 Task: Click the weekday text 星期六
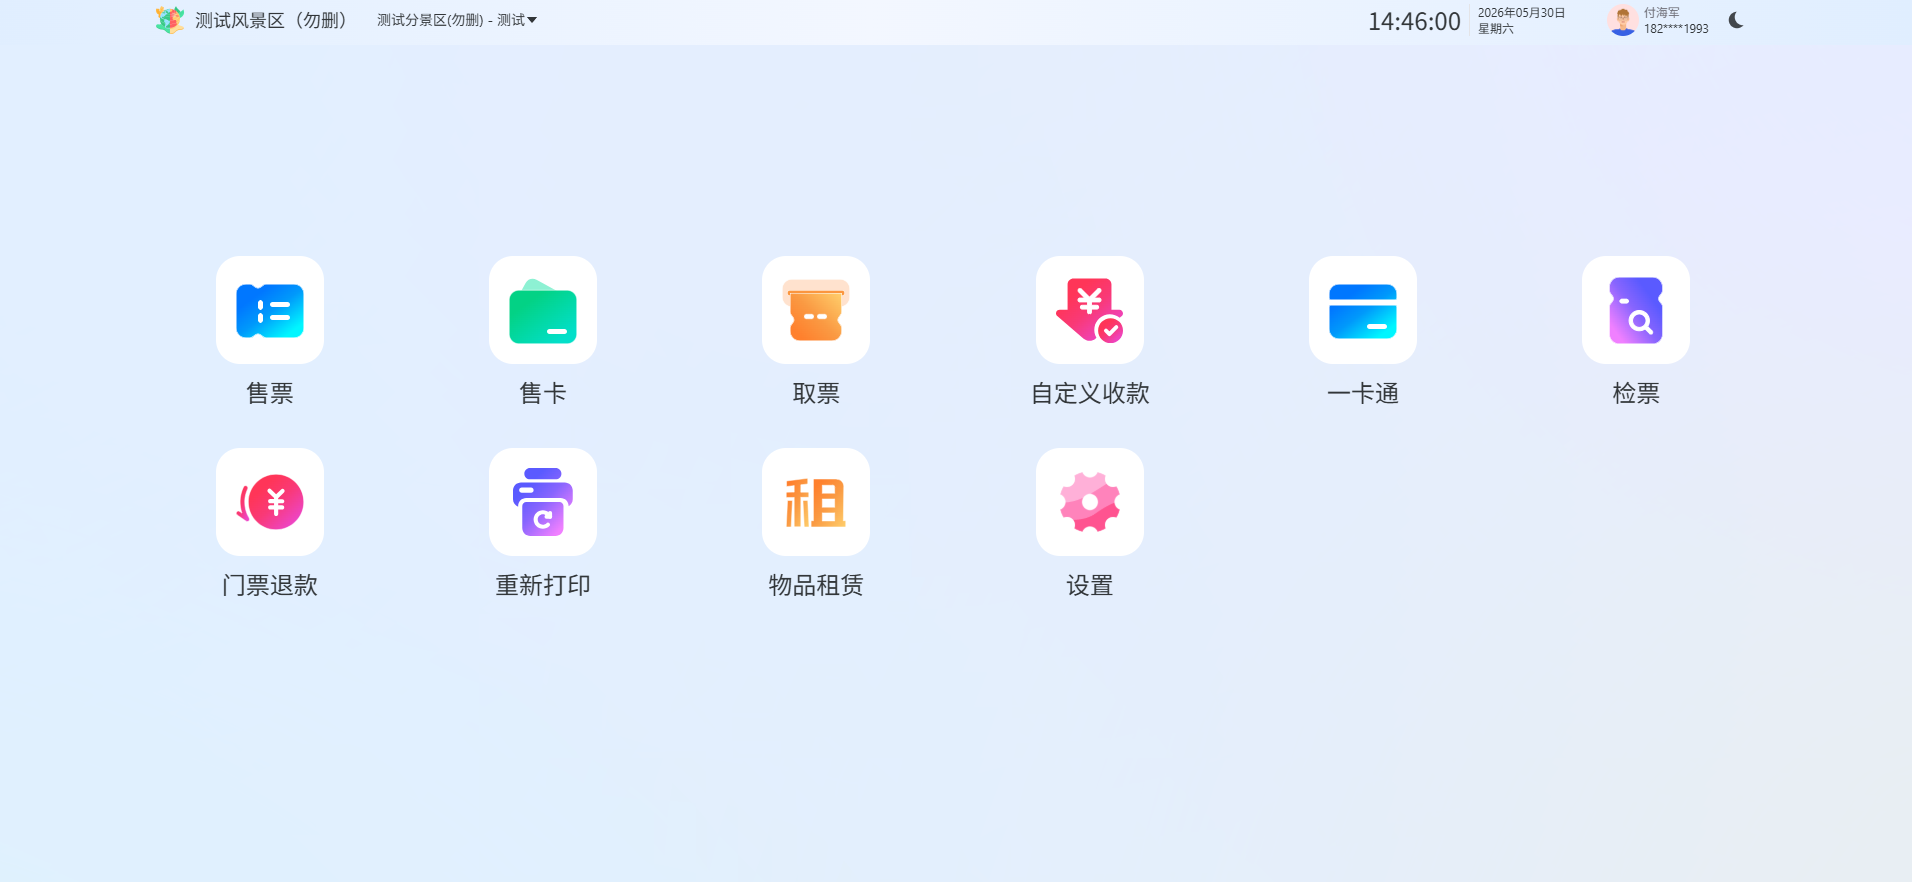1496,29
